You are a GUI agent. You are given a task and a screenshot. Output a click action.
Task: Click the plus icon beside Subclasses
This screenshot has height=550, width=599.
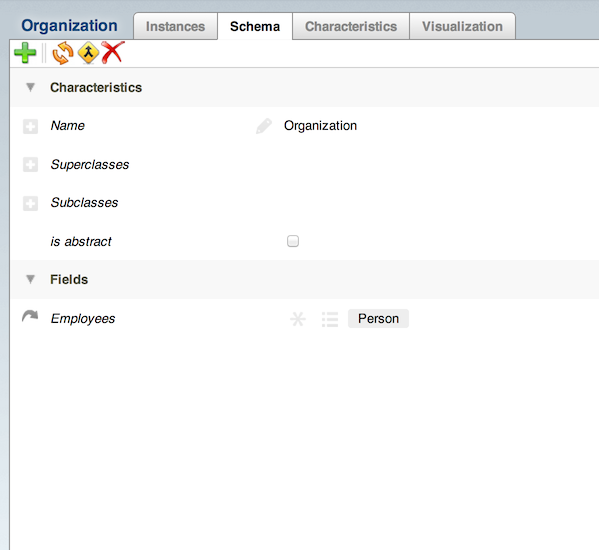pyautogui.click(x=30, y=203)
